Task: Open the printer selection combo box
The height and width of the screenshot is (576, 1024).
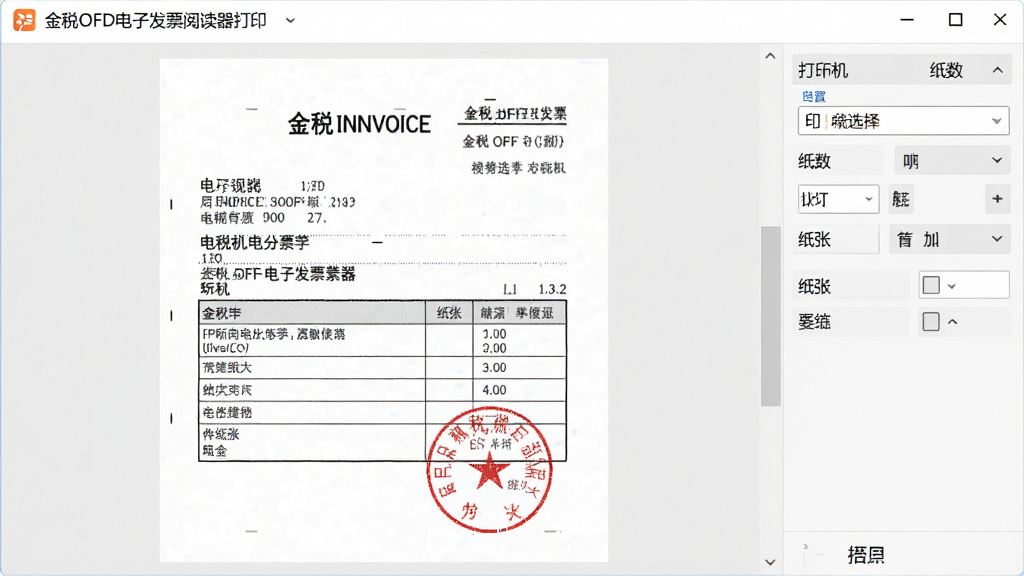Action: point(903,121)
